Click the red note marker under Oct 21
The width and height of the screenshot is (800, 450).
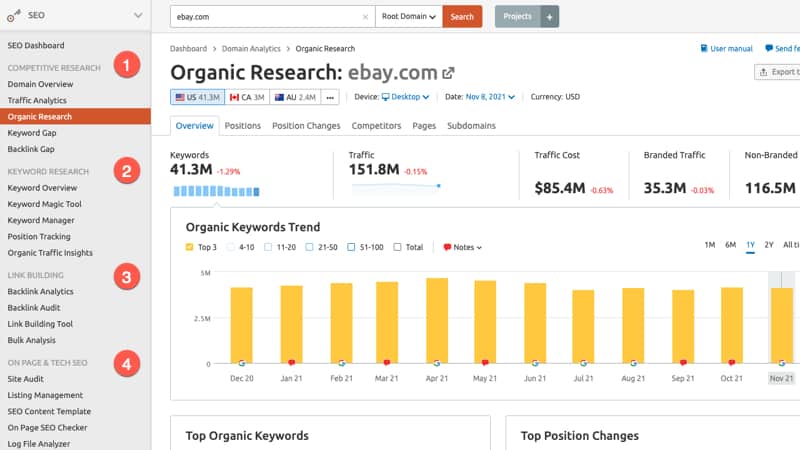click(732, 363)
